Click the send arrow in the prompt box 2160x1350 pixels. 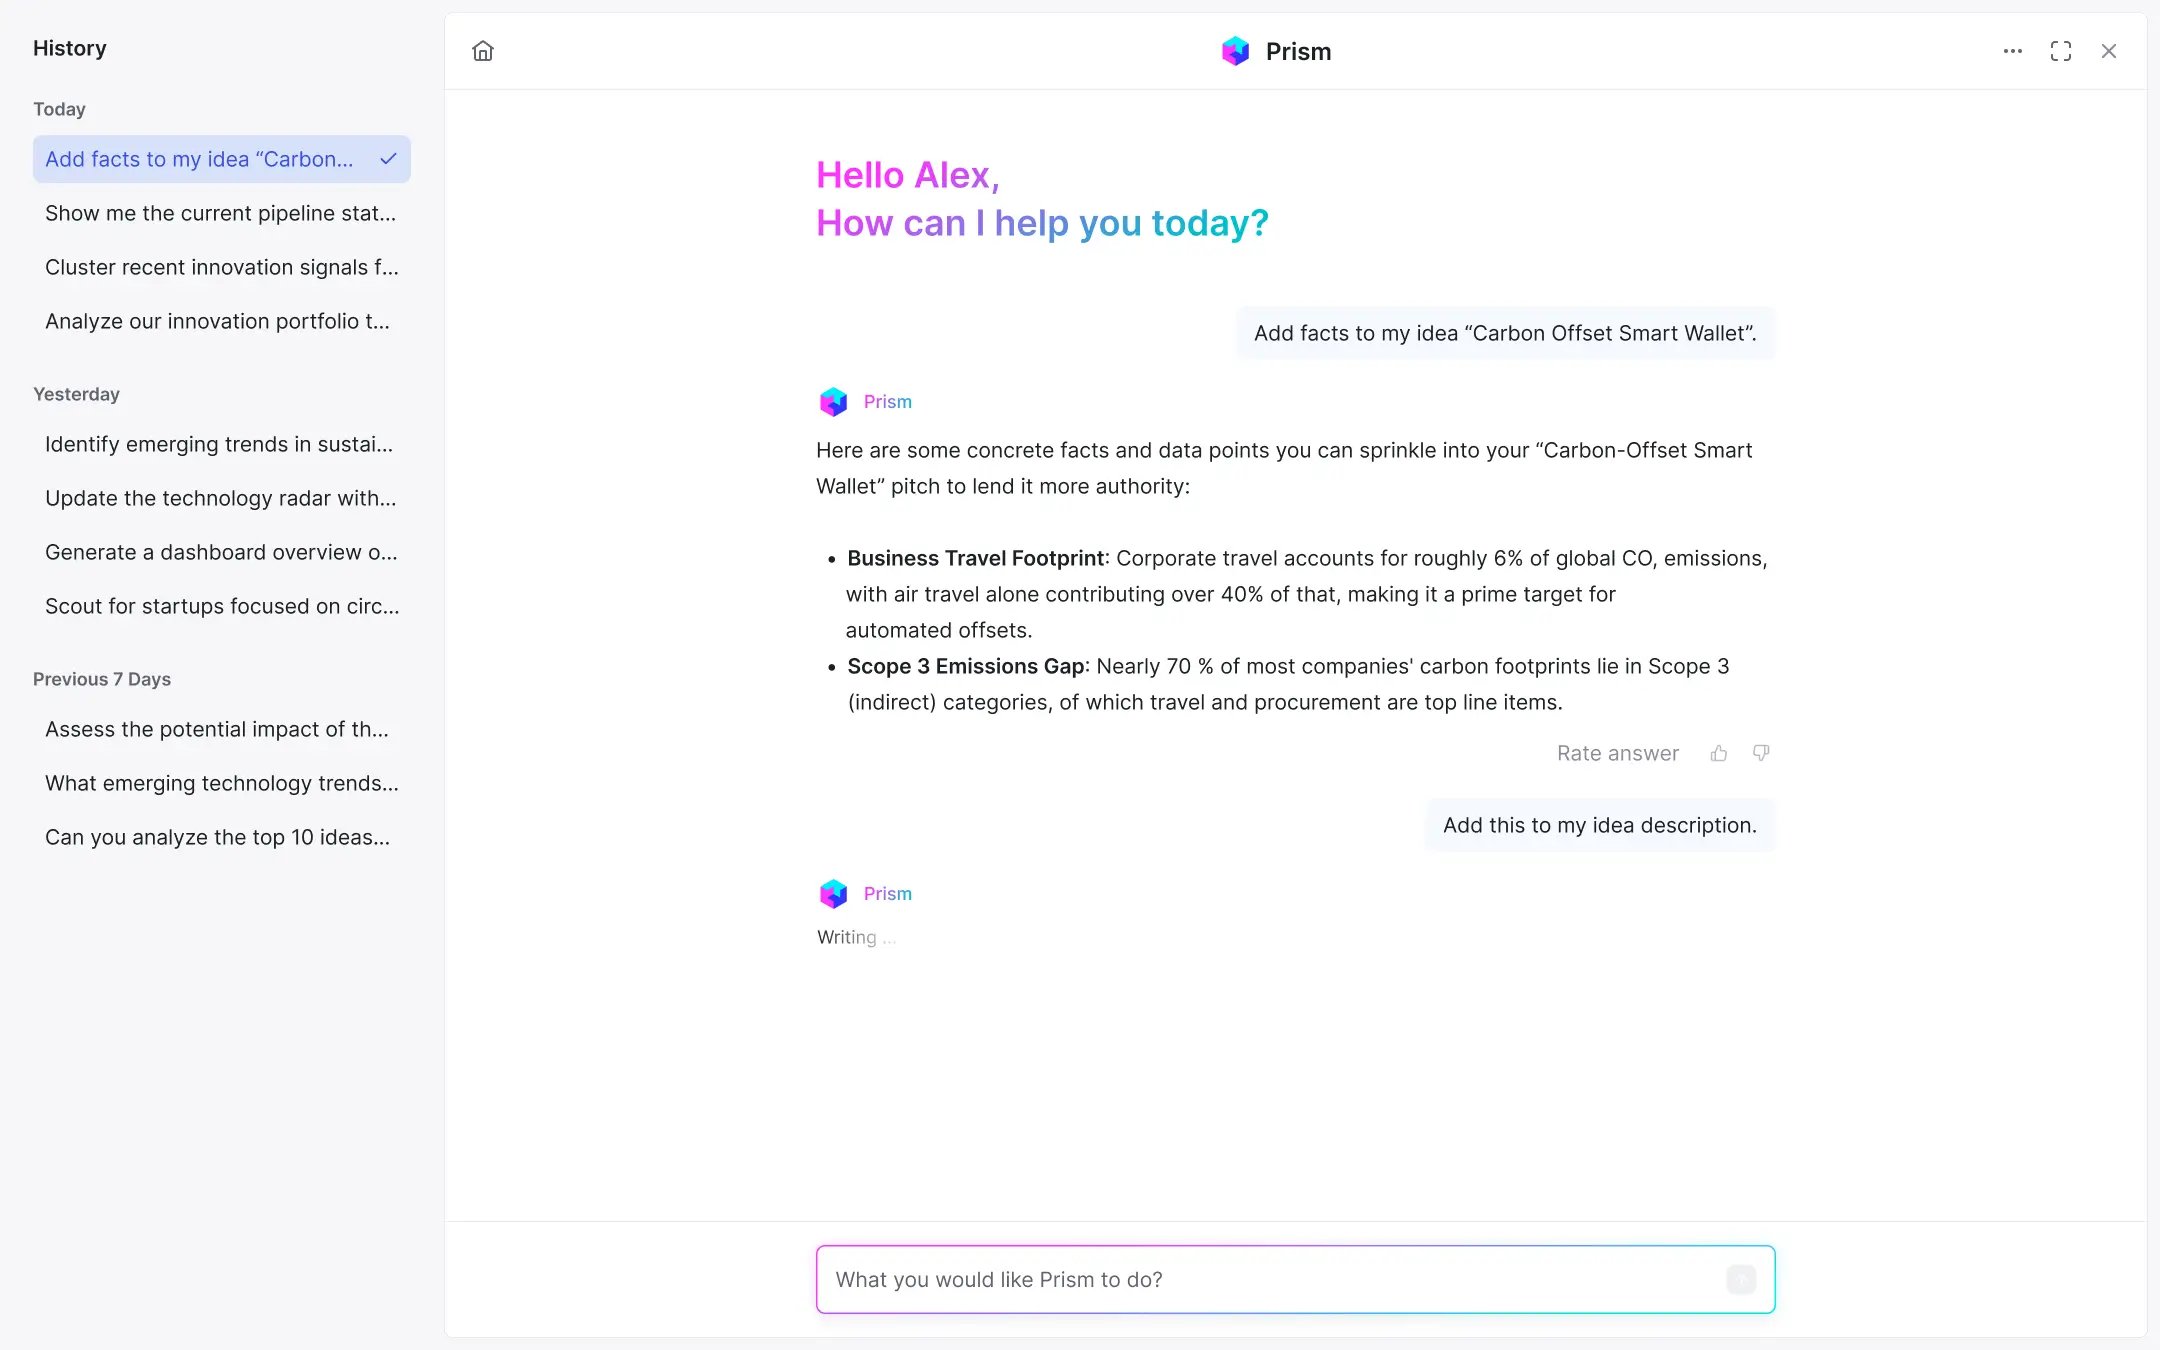(x=1740, y=1279)
